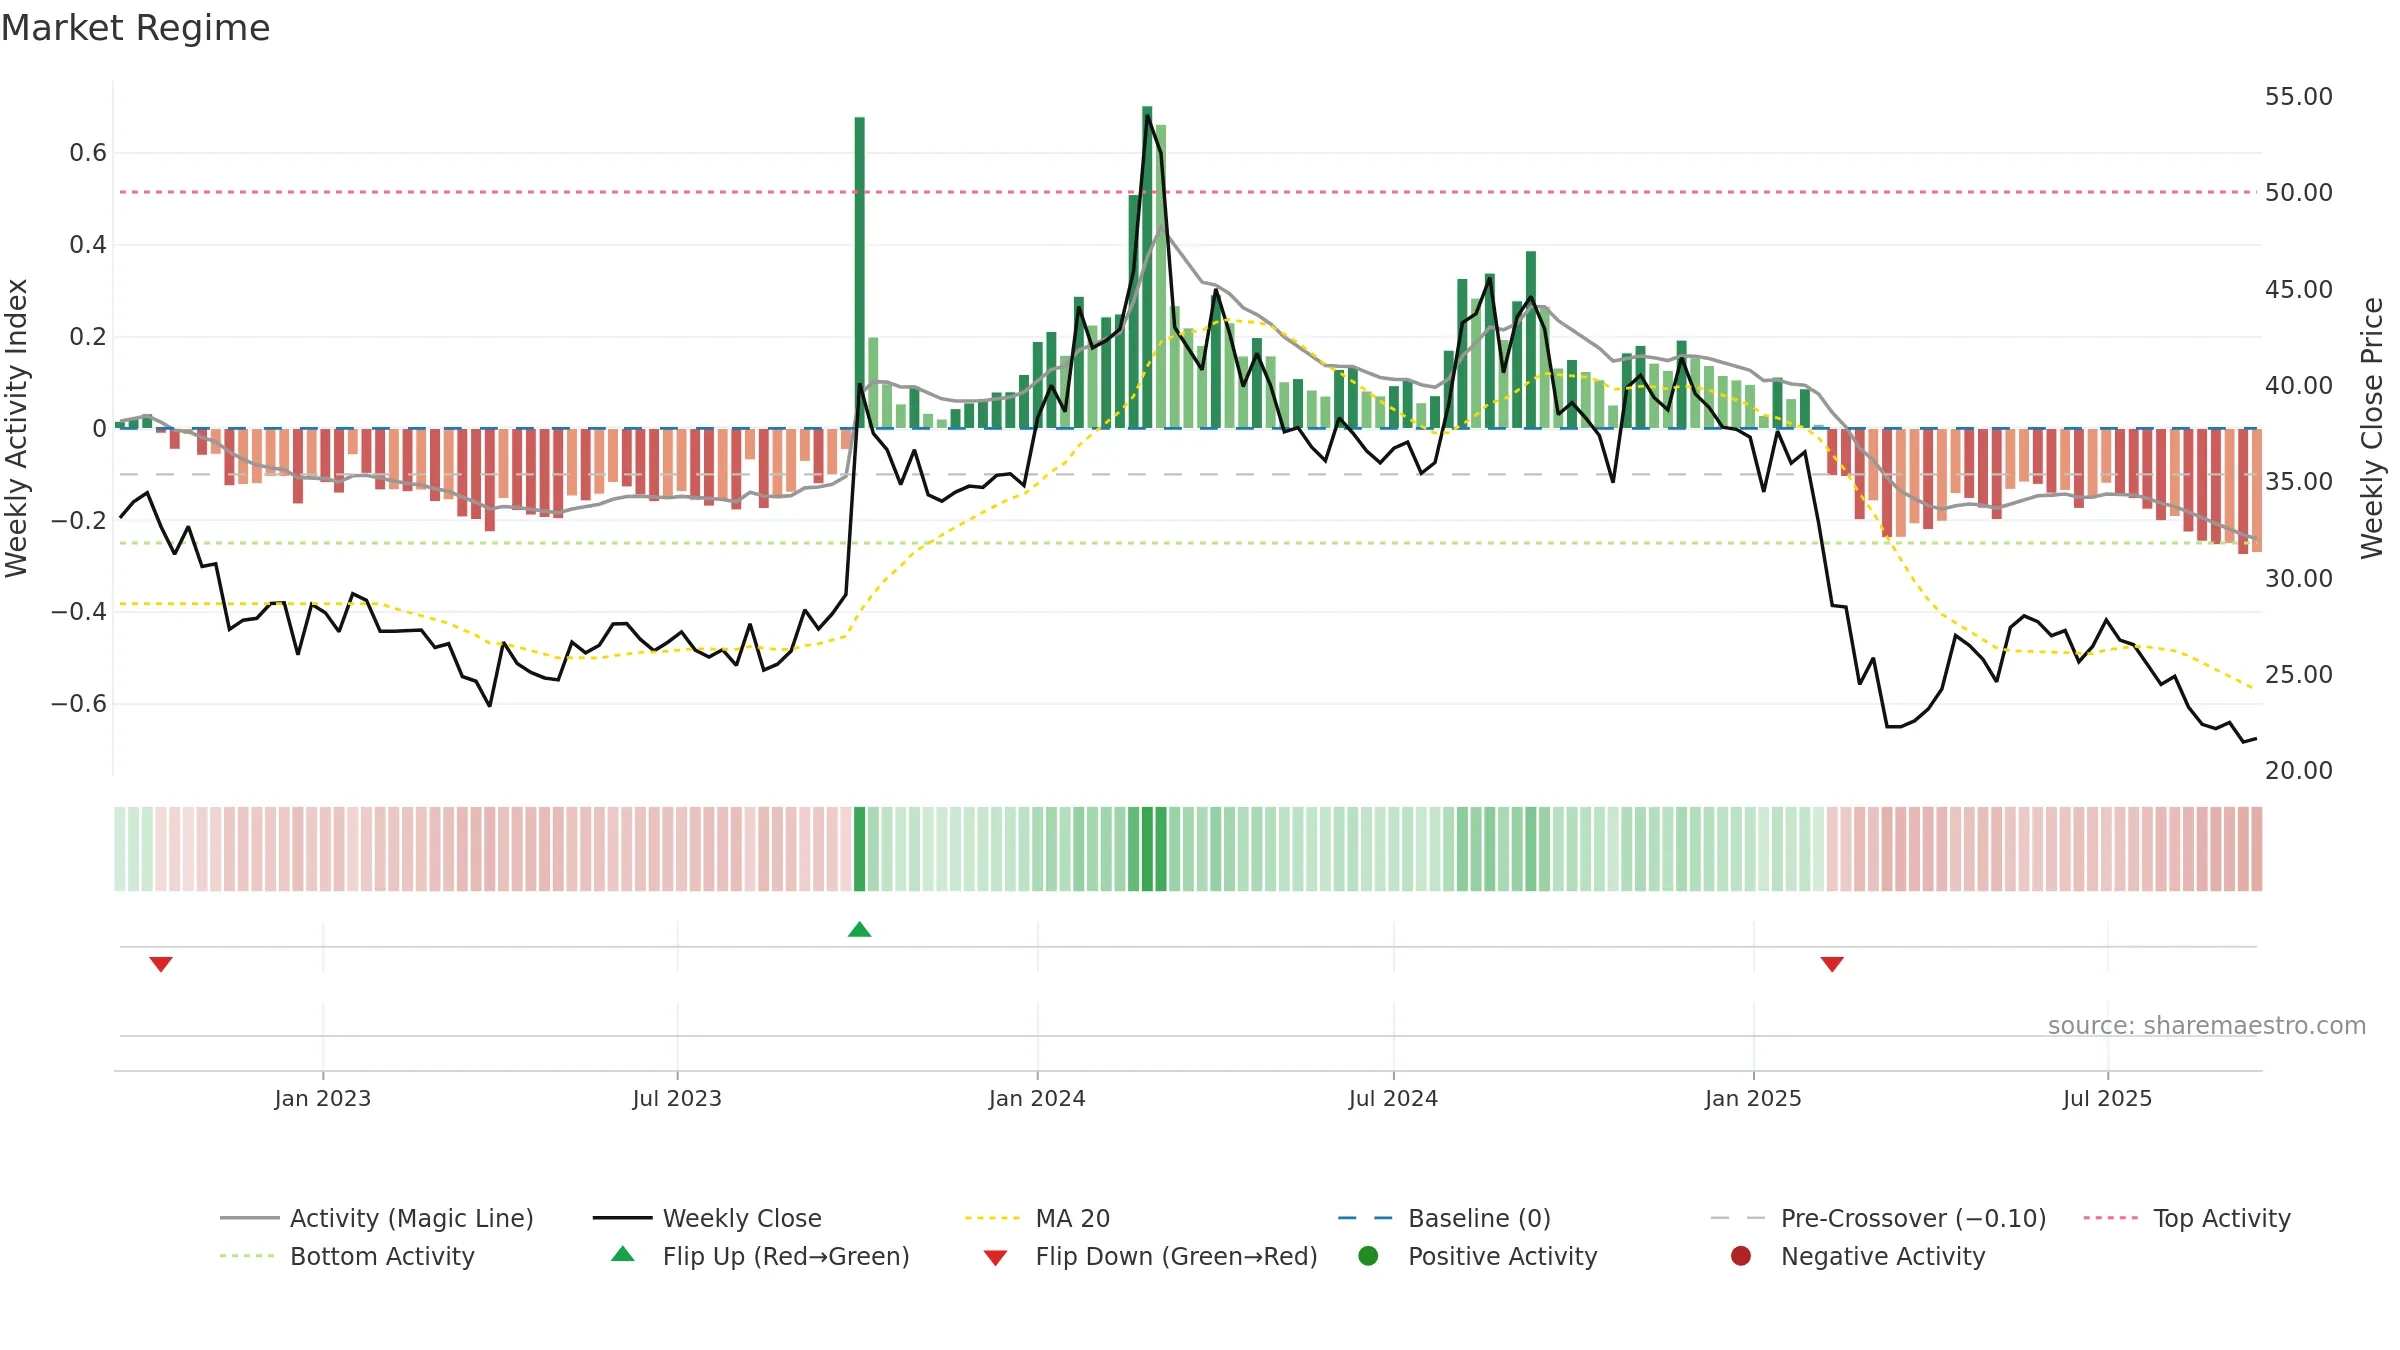Click Weekly Close Price axis title

pos(2372,428)
